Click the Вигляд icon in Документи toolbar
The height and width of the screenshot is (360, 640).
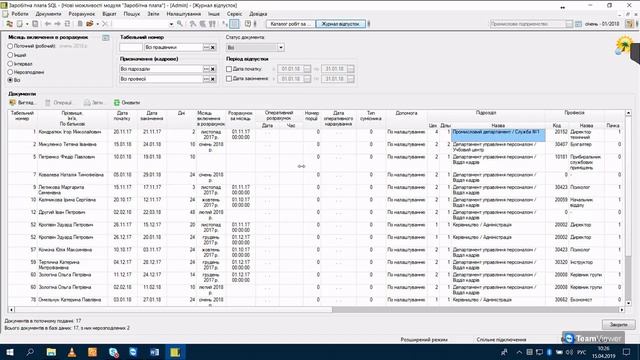(x=13, y=102)
